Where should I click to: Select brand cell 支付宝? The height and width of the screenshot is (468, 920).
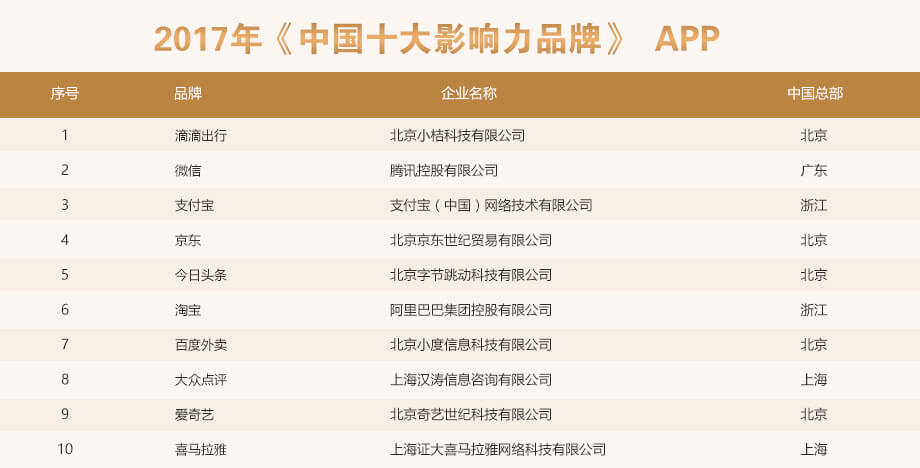(x=194, y=205)
